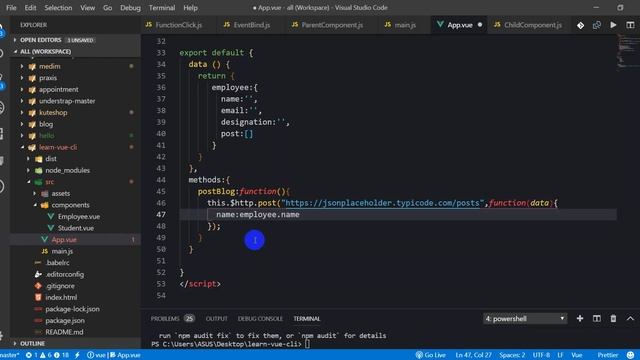640x360 pixels.
Task: Open package-lock.json in the explorer
Action: point(72,309)
